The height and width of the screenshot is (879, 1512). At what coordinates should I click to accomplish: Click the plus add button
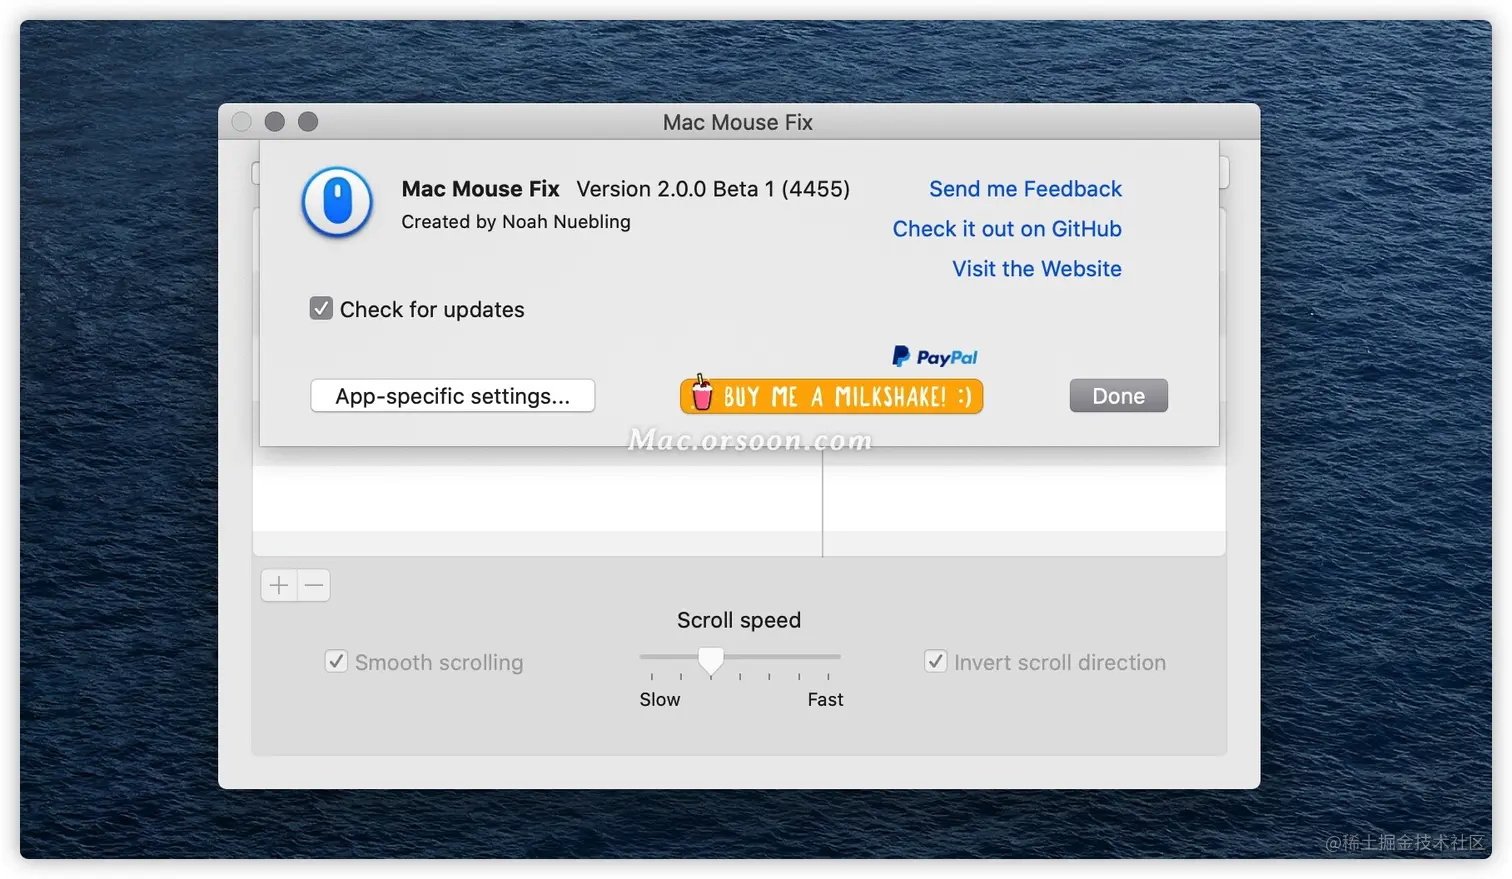point(279,585)
